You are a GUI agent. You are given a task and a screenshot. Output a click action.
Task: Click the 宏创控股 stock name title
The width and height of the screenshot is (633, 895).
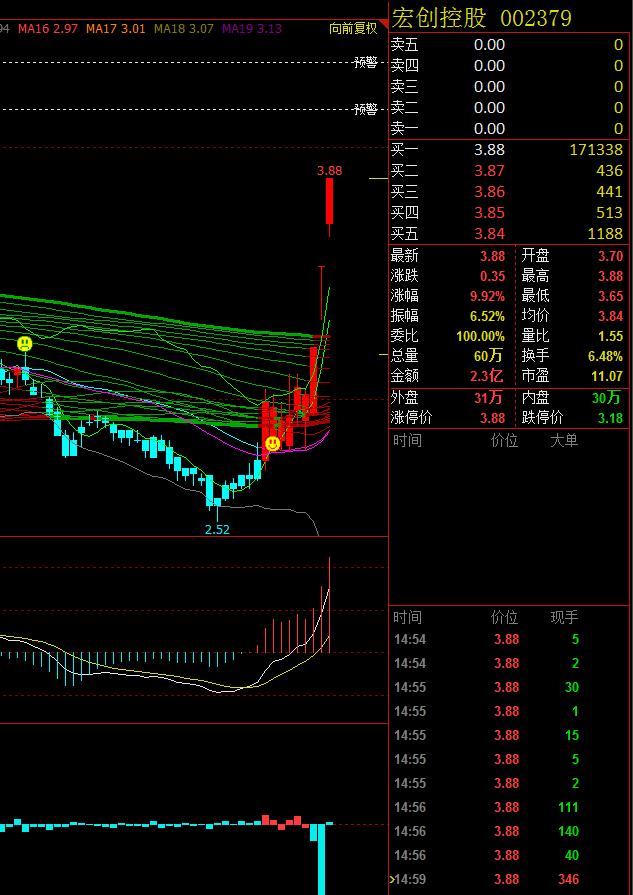coord(440,18)
